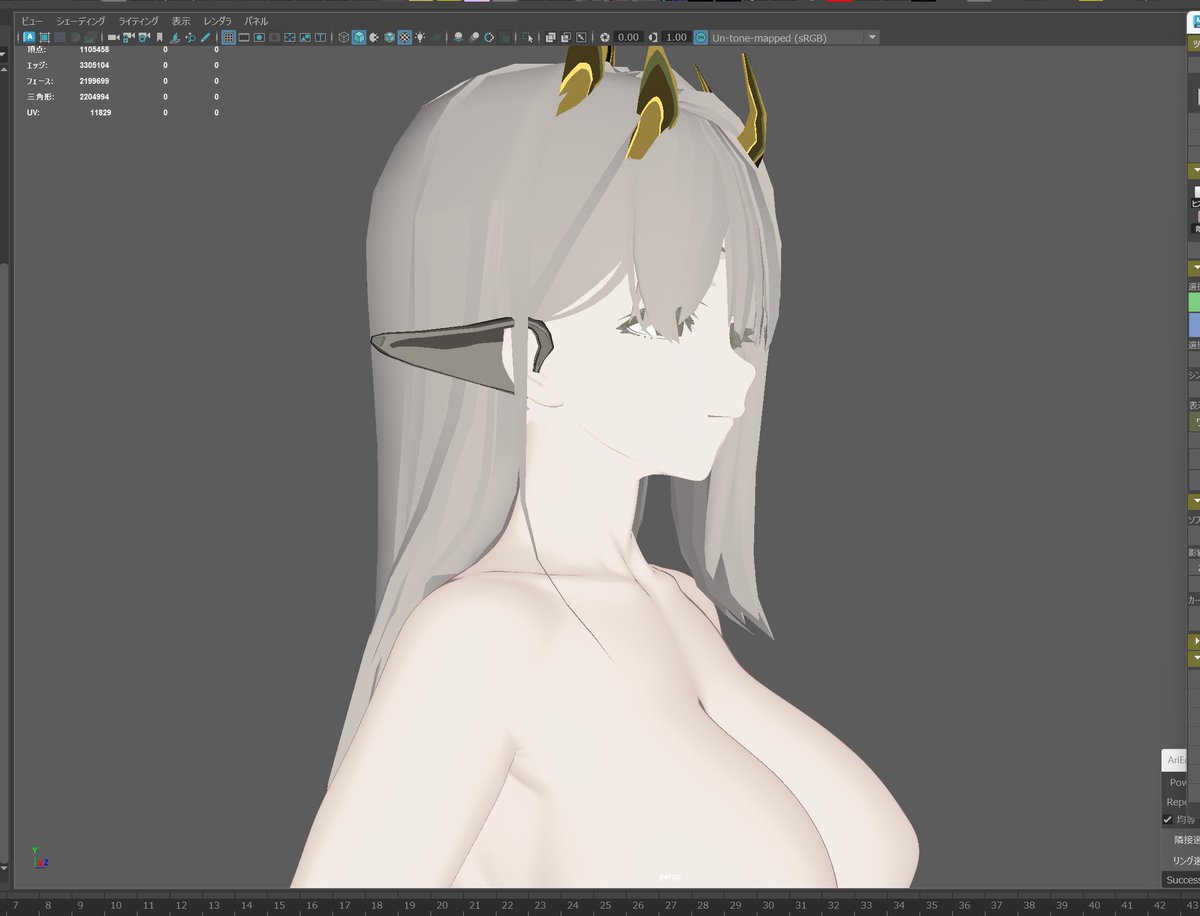
Task: Uncheck the 均等 checkbox
Action: pos(1167,819)
